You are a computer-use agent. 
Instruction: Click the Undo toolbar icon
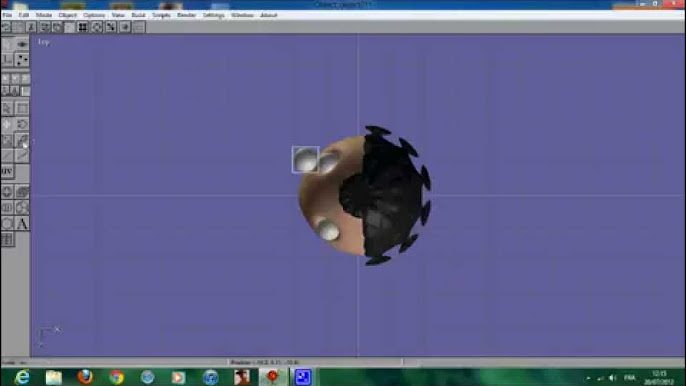click(6, 27)
